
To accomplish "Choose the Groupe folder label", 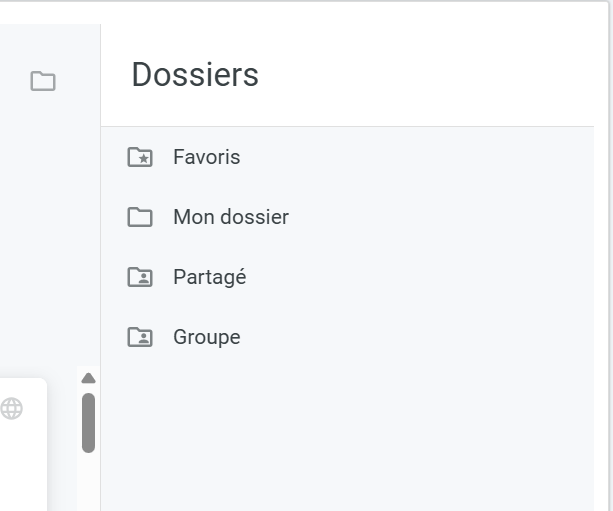I will 206,337.
